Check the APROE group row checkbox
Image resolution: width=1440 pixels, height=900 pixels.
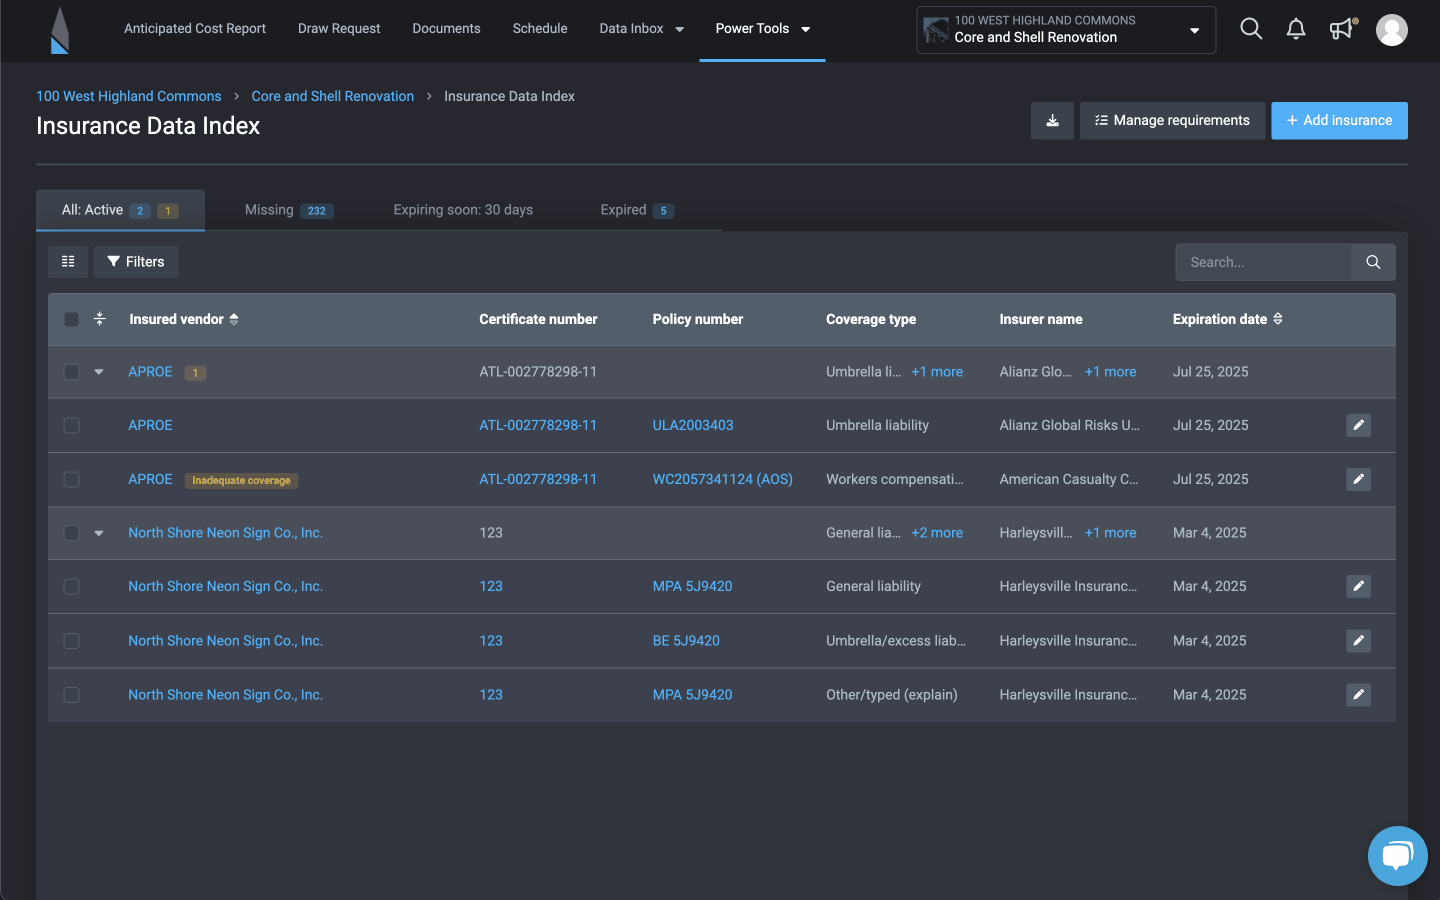coord(71,372)
